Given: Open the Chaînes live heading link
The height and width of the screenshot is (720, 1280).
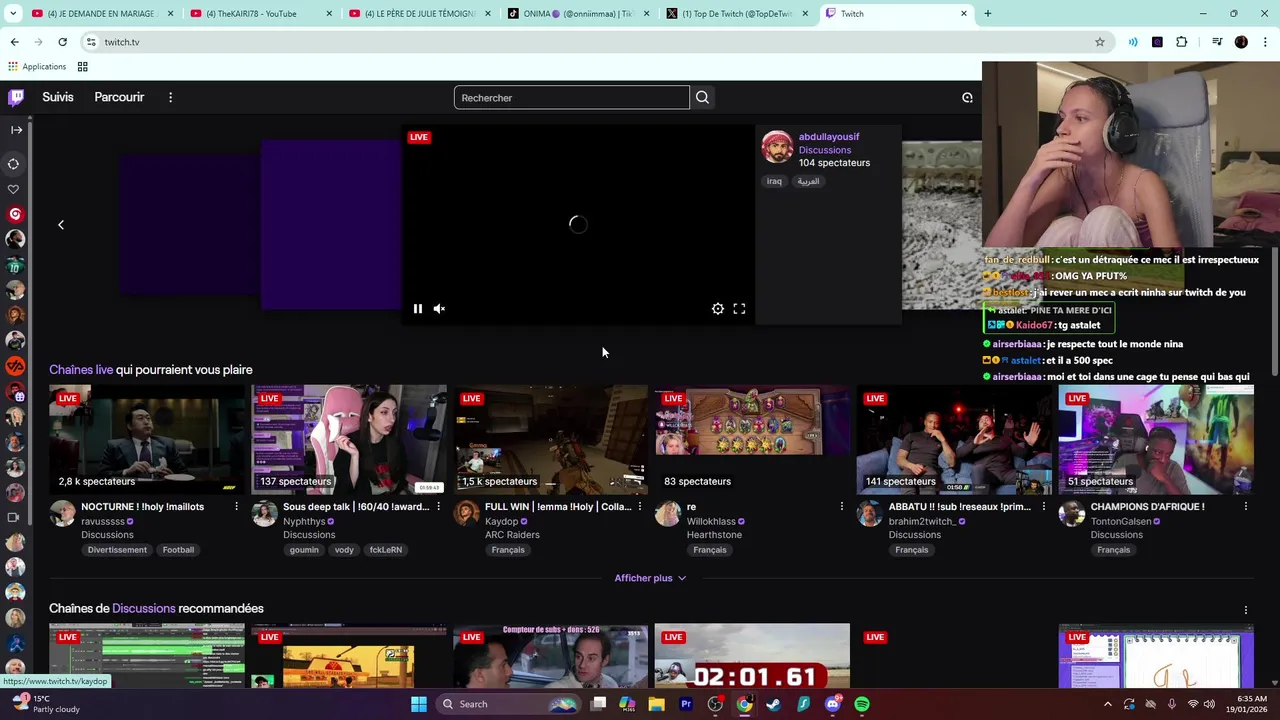Looking at the screenshot, I should pos(81,370).
